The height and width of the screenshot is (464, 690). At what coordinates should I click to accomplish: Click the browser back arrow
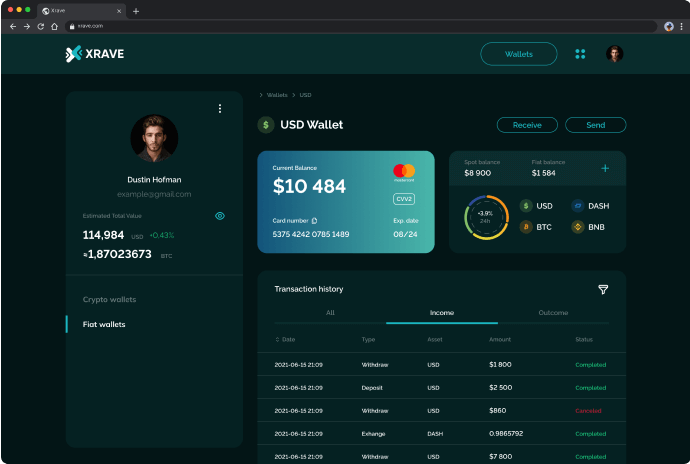pos(13,26)
